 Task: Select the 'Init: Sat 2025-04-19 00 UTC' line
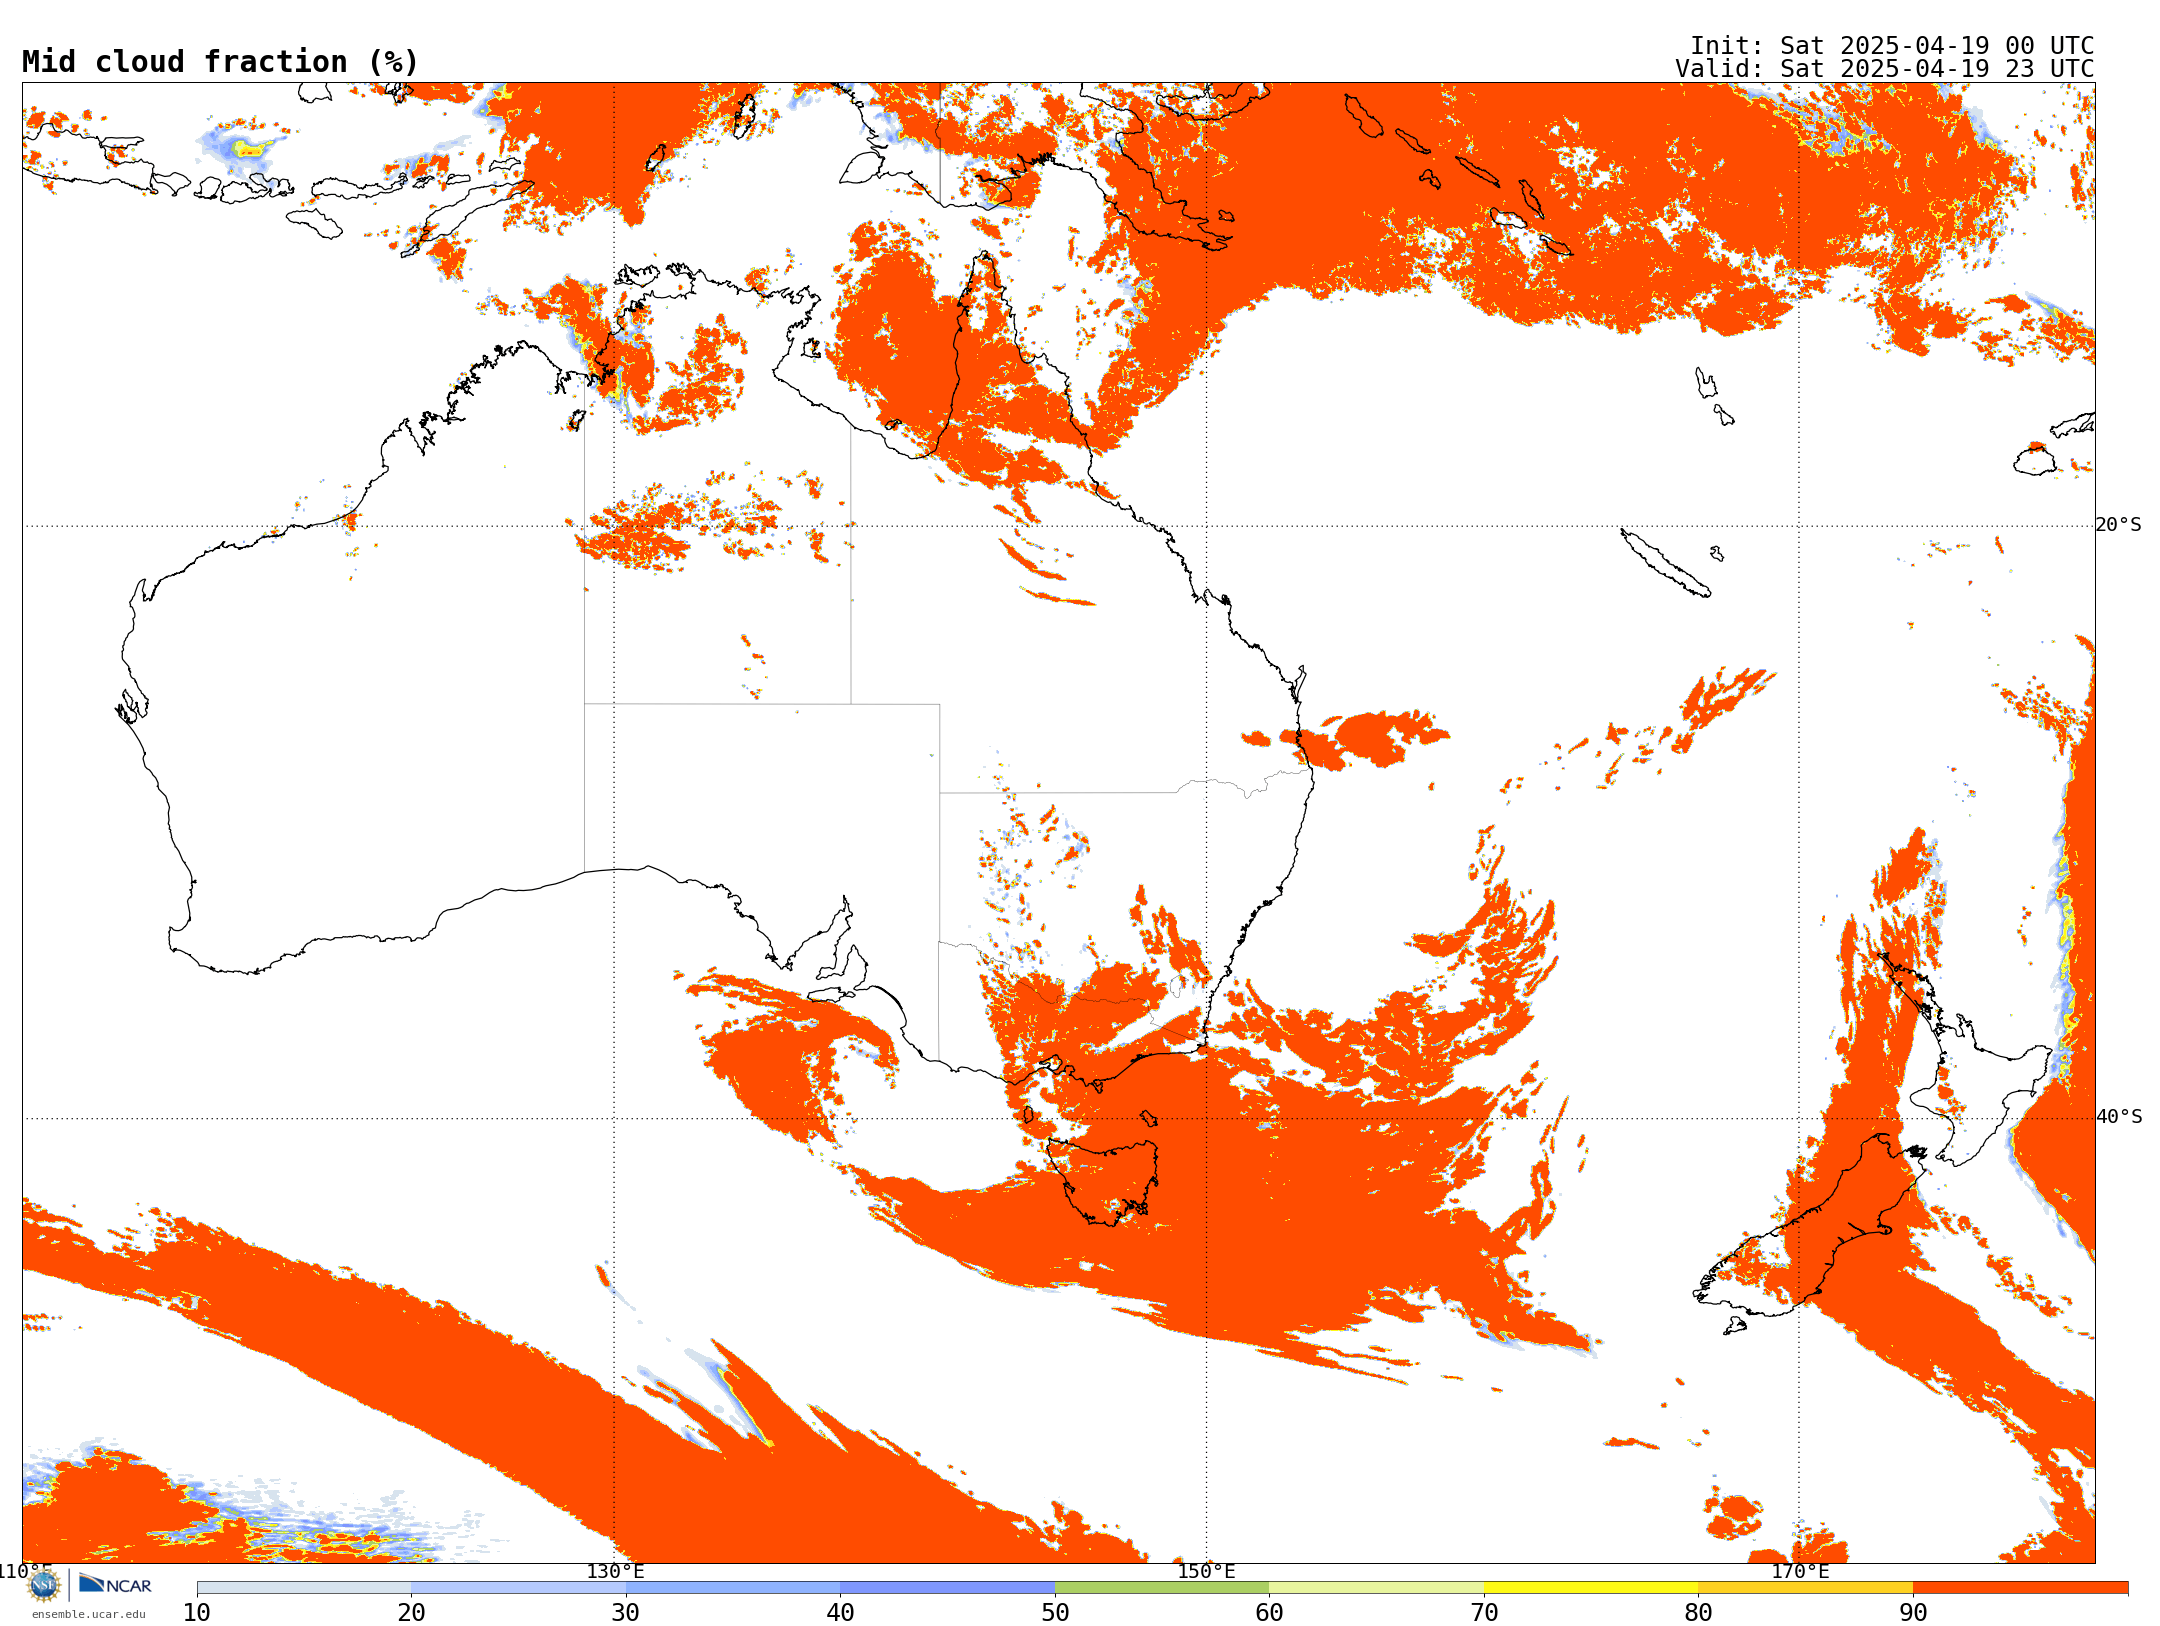click(x=1892, y=46)
